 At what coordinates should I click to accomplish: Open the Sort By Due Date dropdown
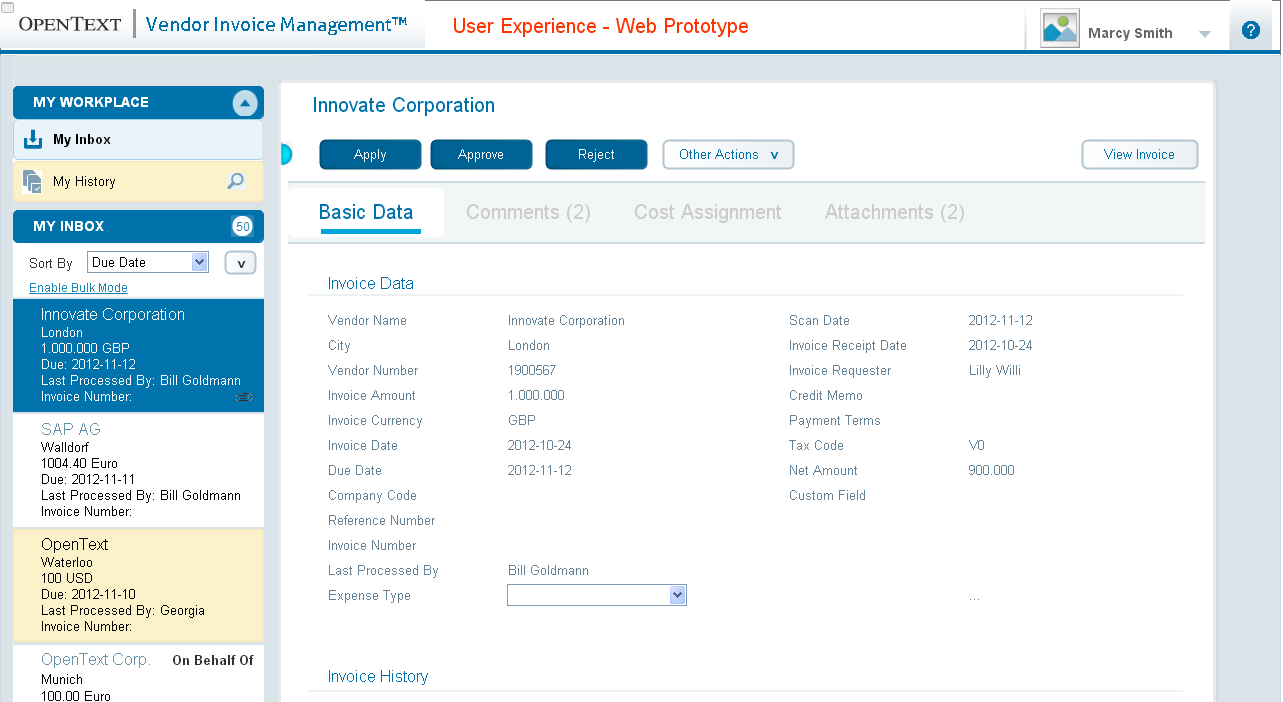click(148, 262)
